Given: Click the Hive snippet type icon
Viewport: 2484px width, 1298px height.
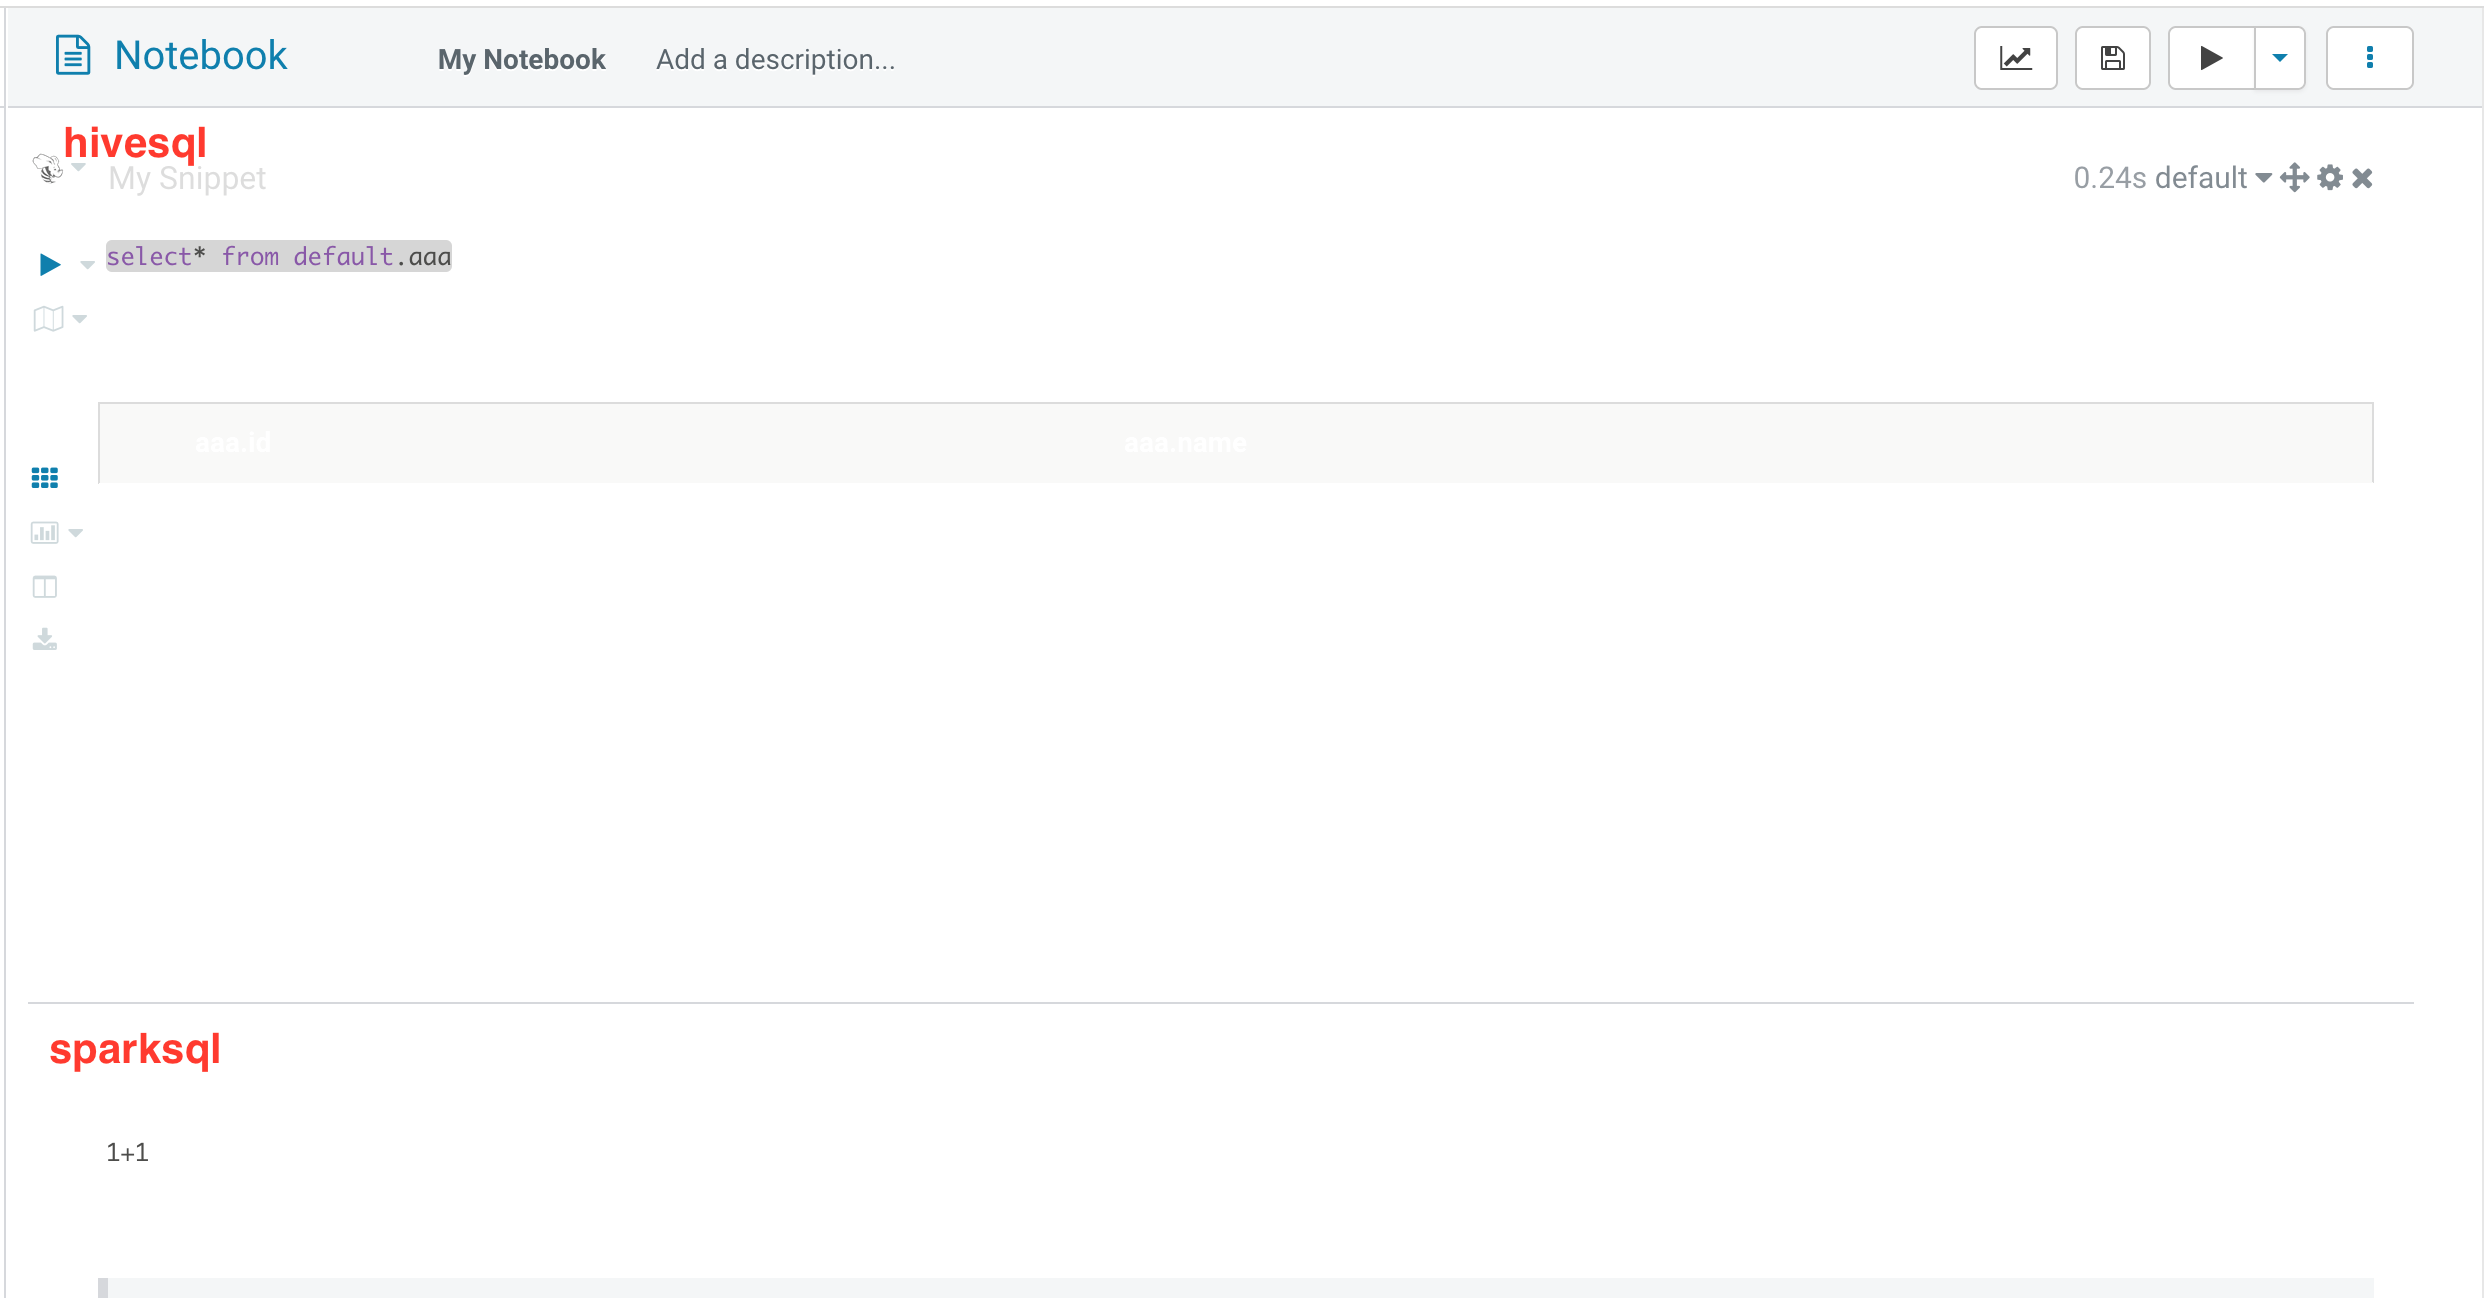Looking at the screenshot, I should (47, 168).
